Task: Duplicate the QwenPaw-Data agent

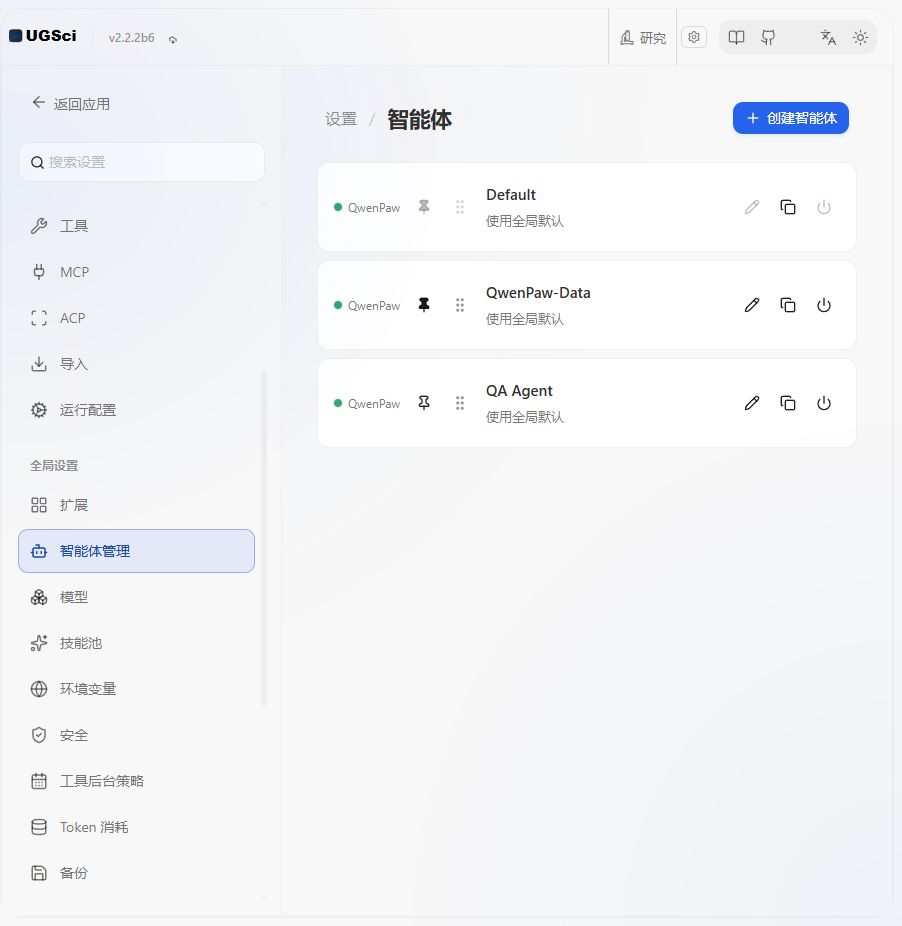Action: [788, 305]
